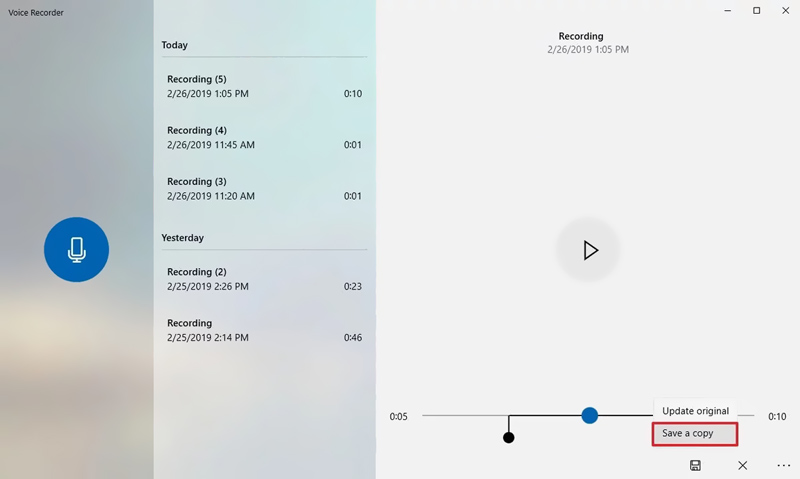Cancel trimming with the X icon
The image size is (800, 479).
(x=742, y=466)
